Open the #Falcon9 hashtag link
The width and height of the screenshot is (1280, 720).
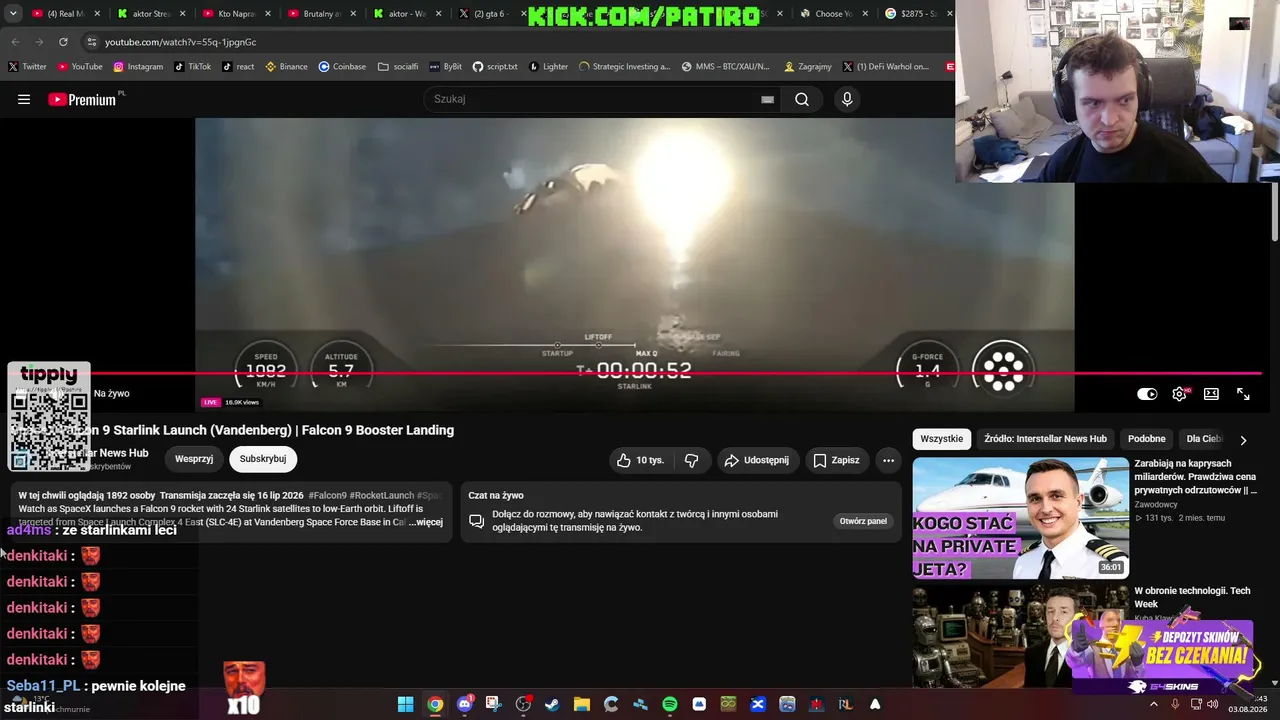[328, 496]
